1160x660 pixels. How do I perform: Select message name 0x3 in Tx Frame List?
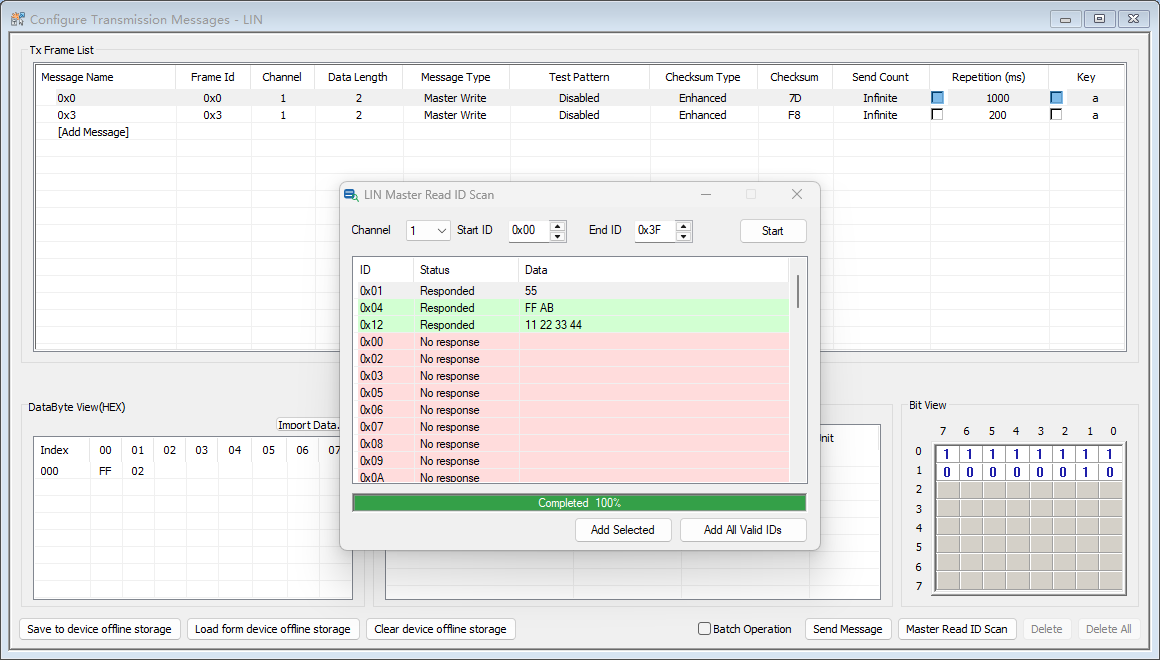point(67,115)
